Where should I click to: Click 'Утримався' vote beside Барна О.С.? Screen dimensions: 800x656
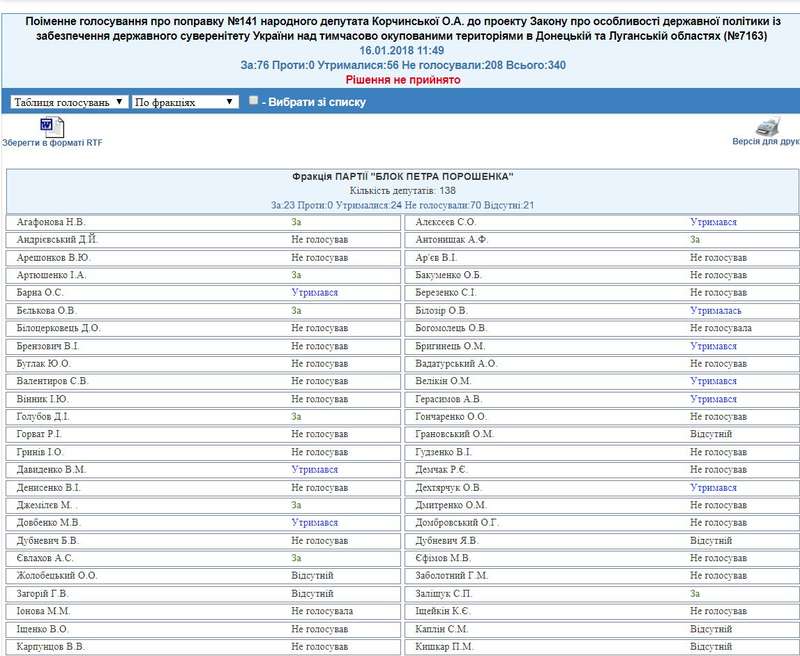(314, 293)
